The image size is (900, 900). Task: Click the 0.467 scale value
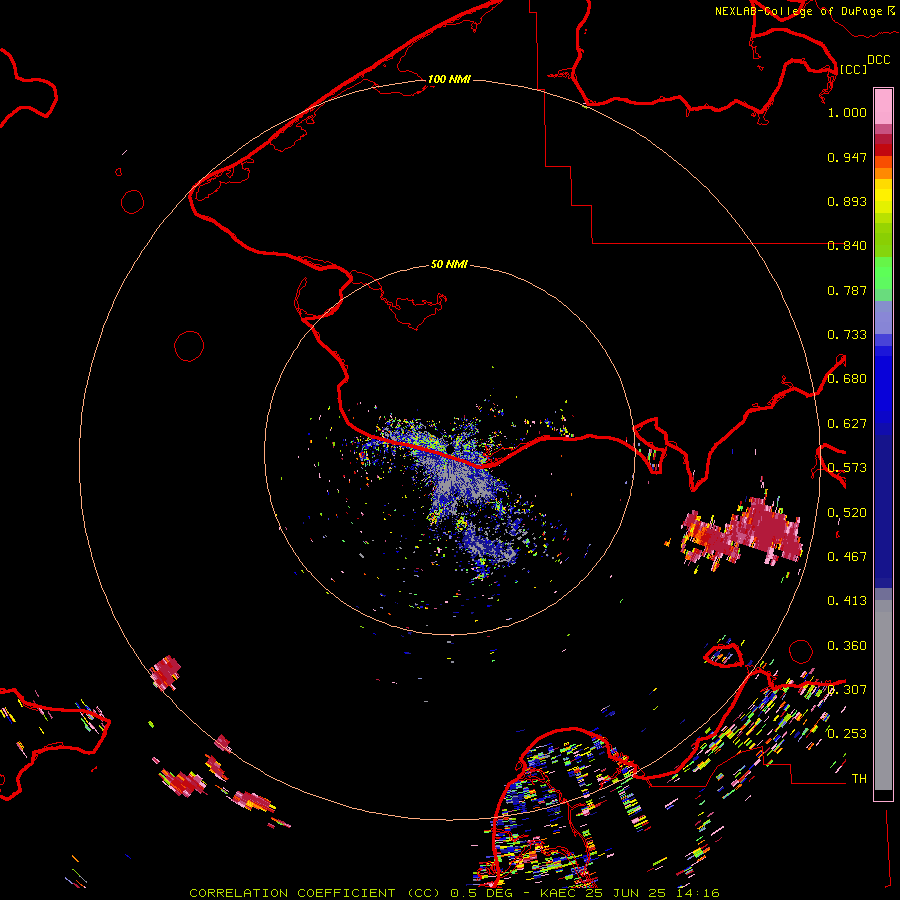tap(847, 557)
